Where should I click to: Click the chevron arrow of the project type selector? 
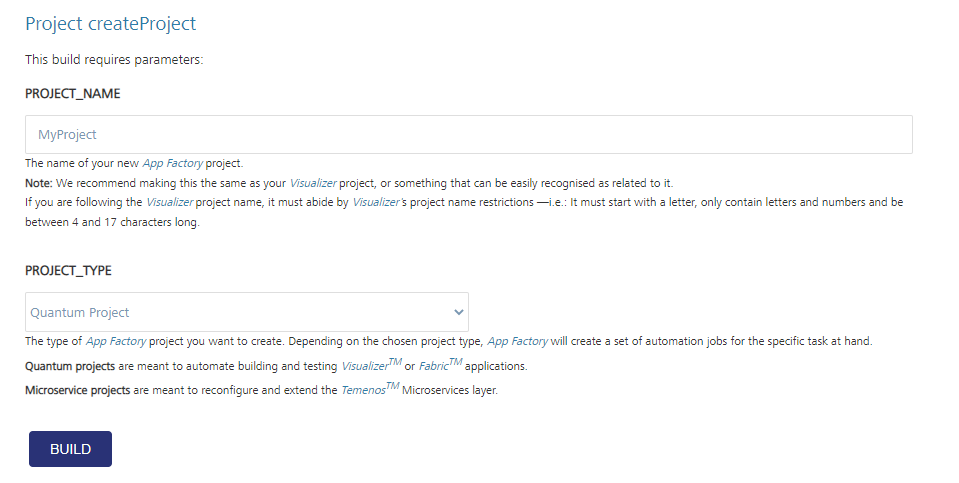[459, 312]
